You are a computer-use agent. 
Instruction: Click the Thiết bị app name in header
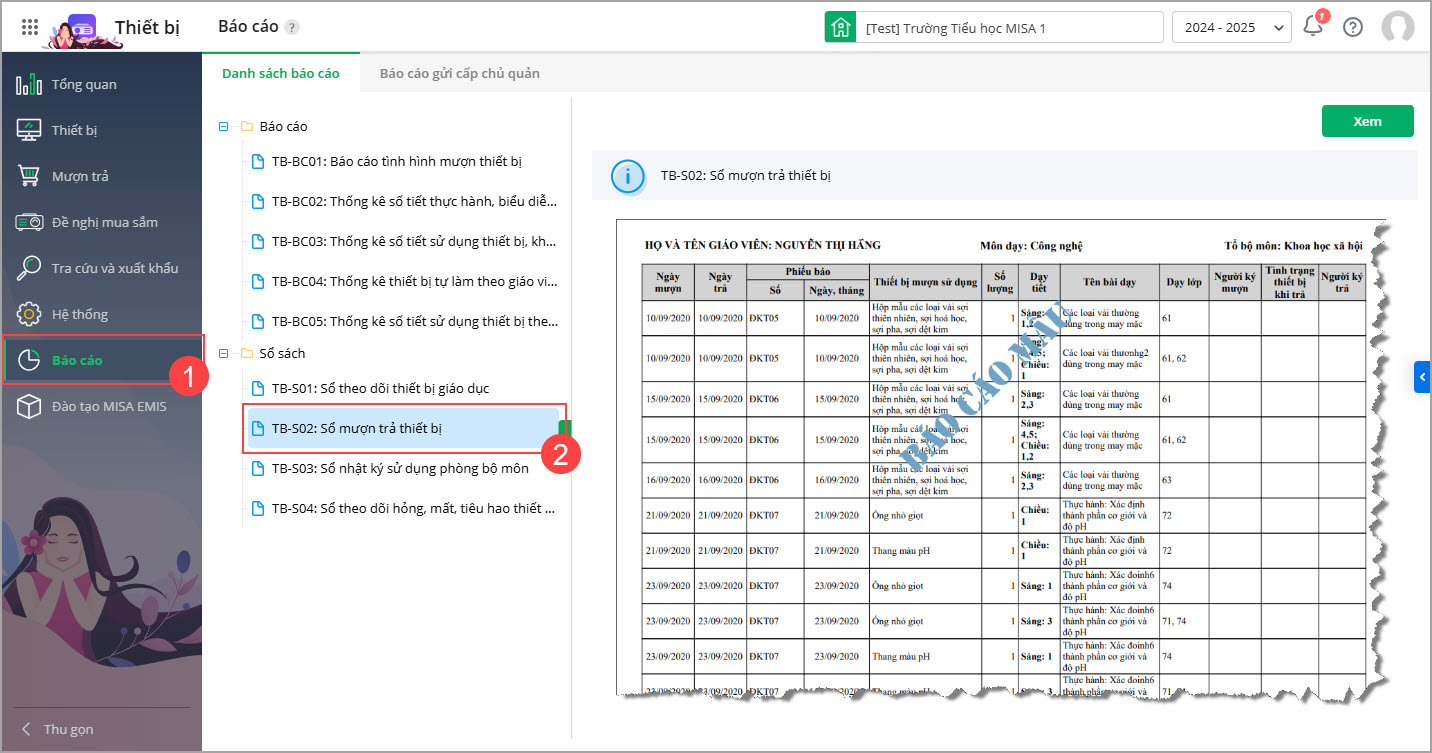click(x=147, y=27)
